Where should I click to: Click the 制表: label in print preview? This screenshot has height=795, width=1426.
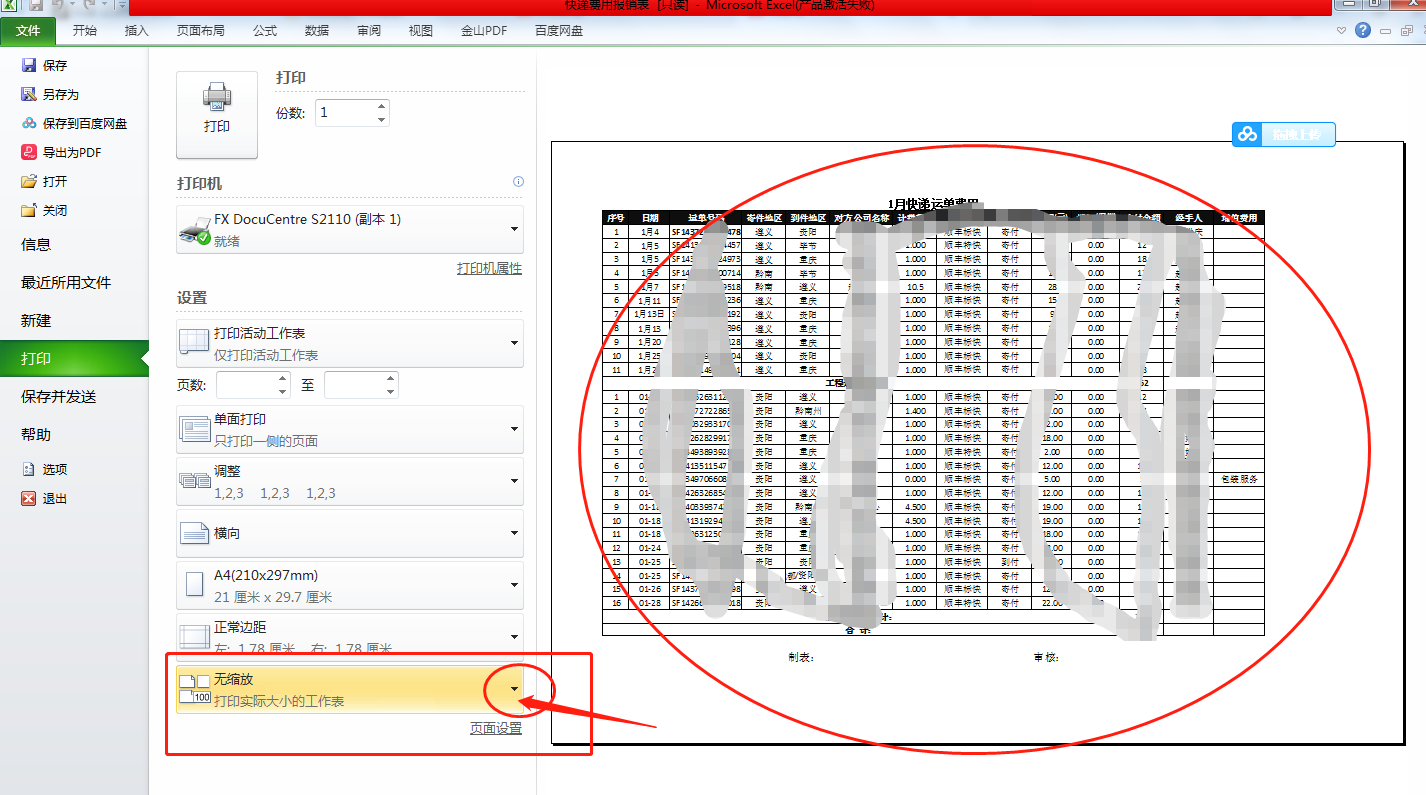point(801,658)
